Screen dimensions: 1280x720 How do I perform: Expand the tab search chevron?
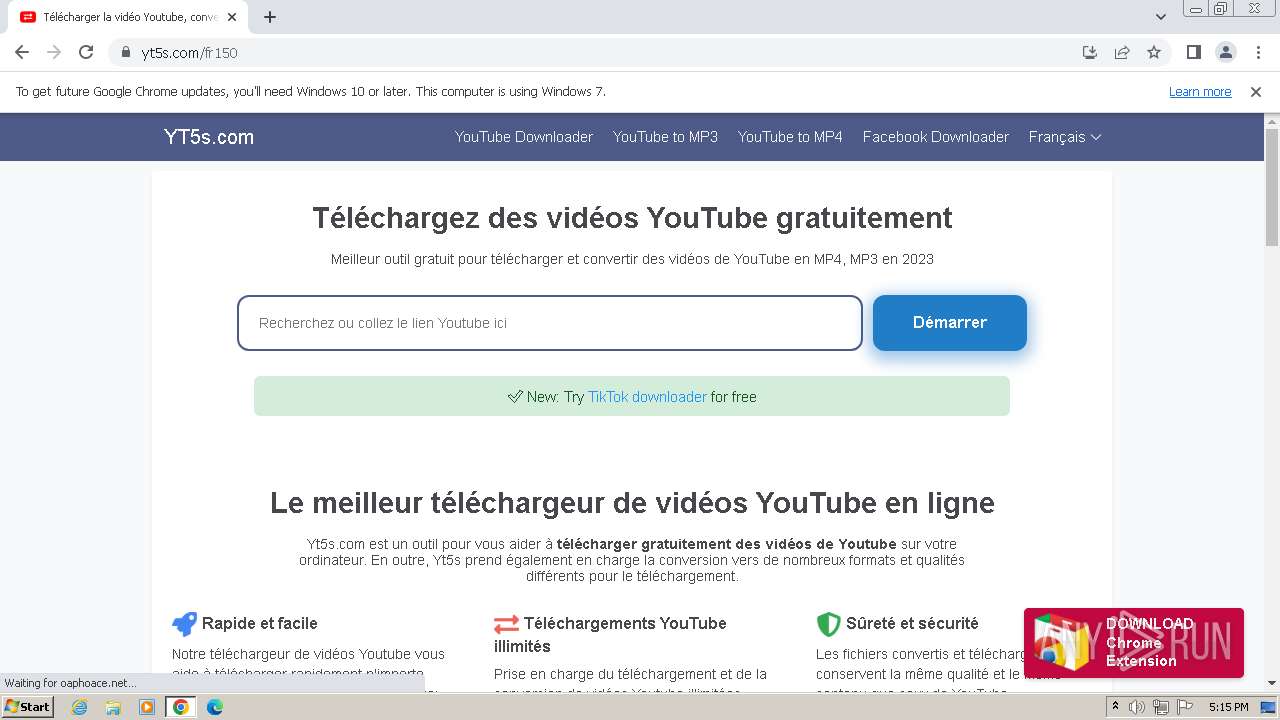[1161, 17]
